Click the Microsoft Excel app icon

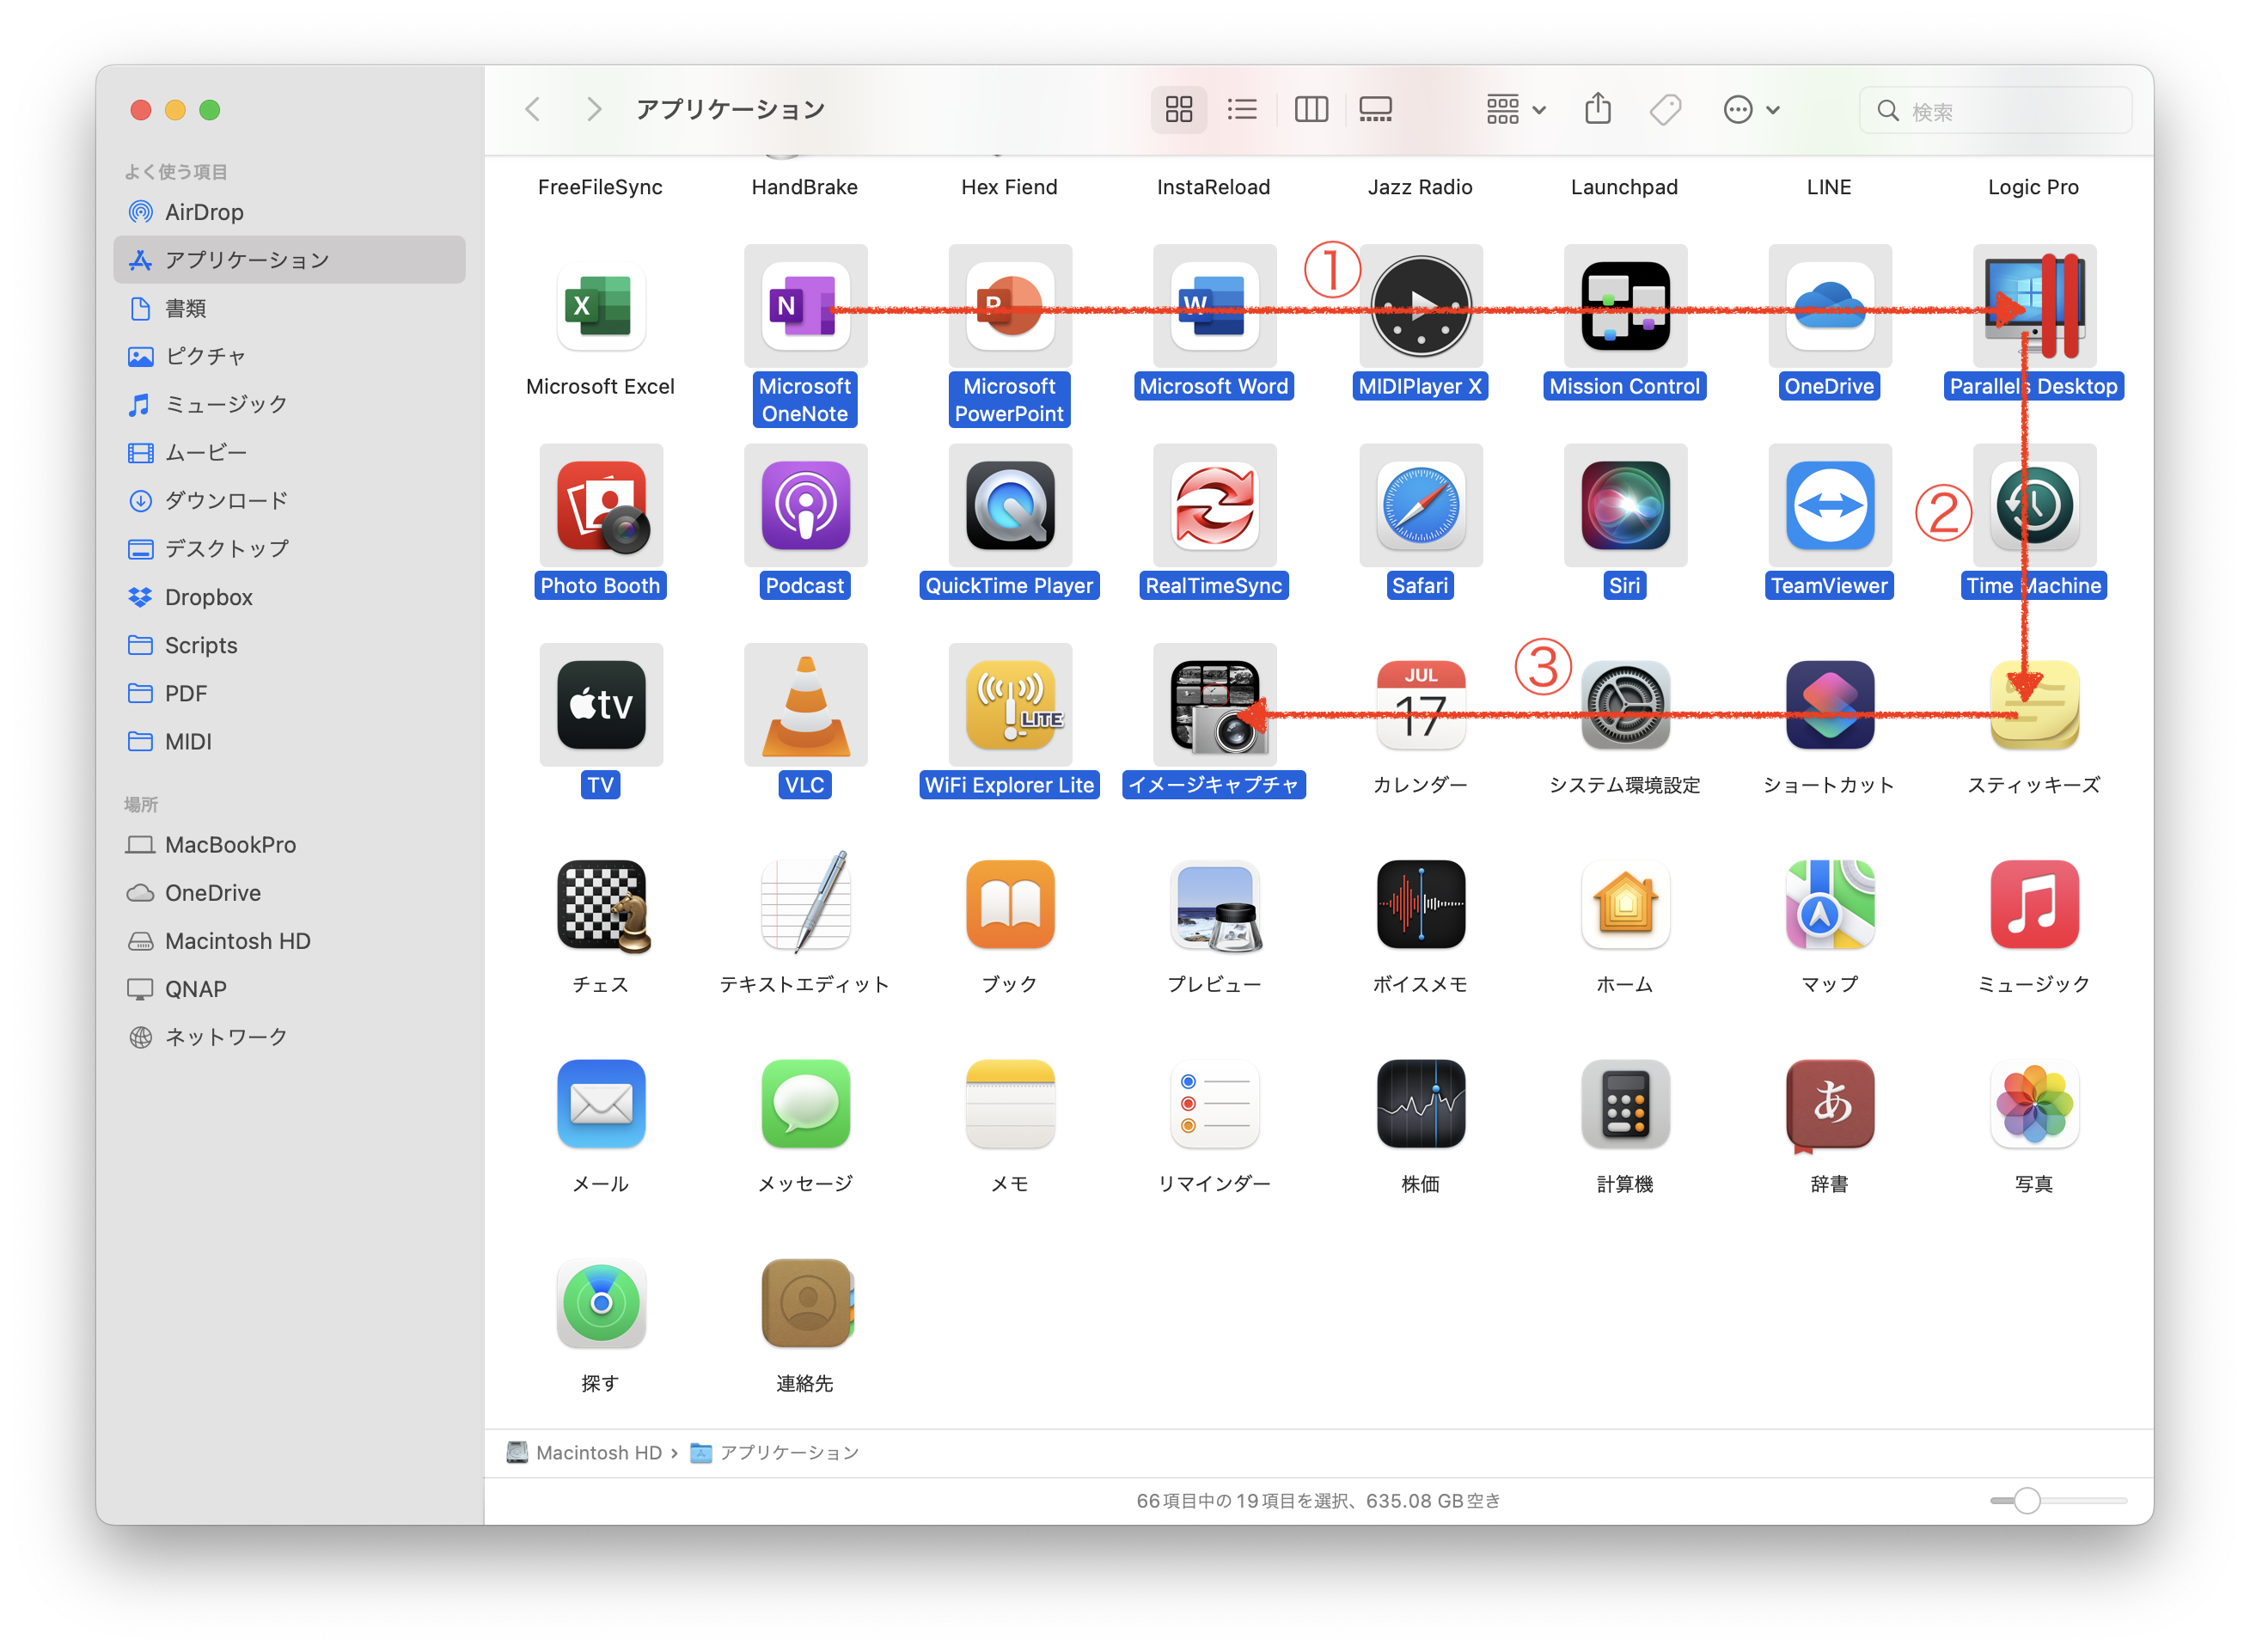(600, 306)
